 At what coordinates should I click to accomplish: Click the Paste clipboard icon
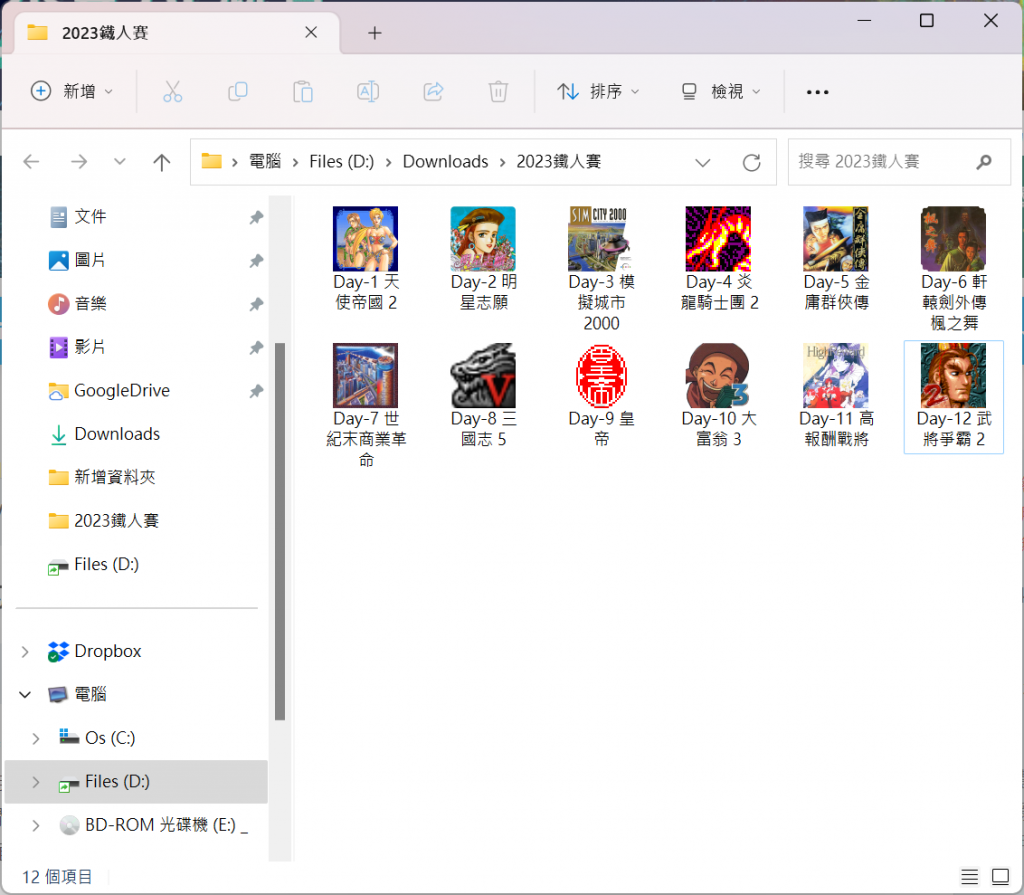pos(303,91)
